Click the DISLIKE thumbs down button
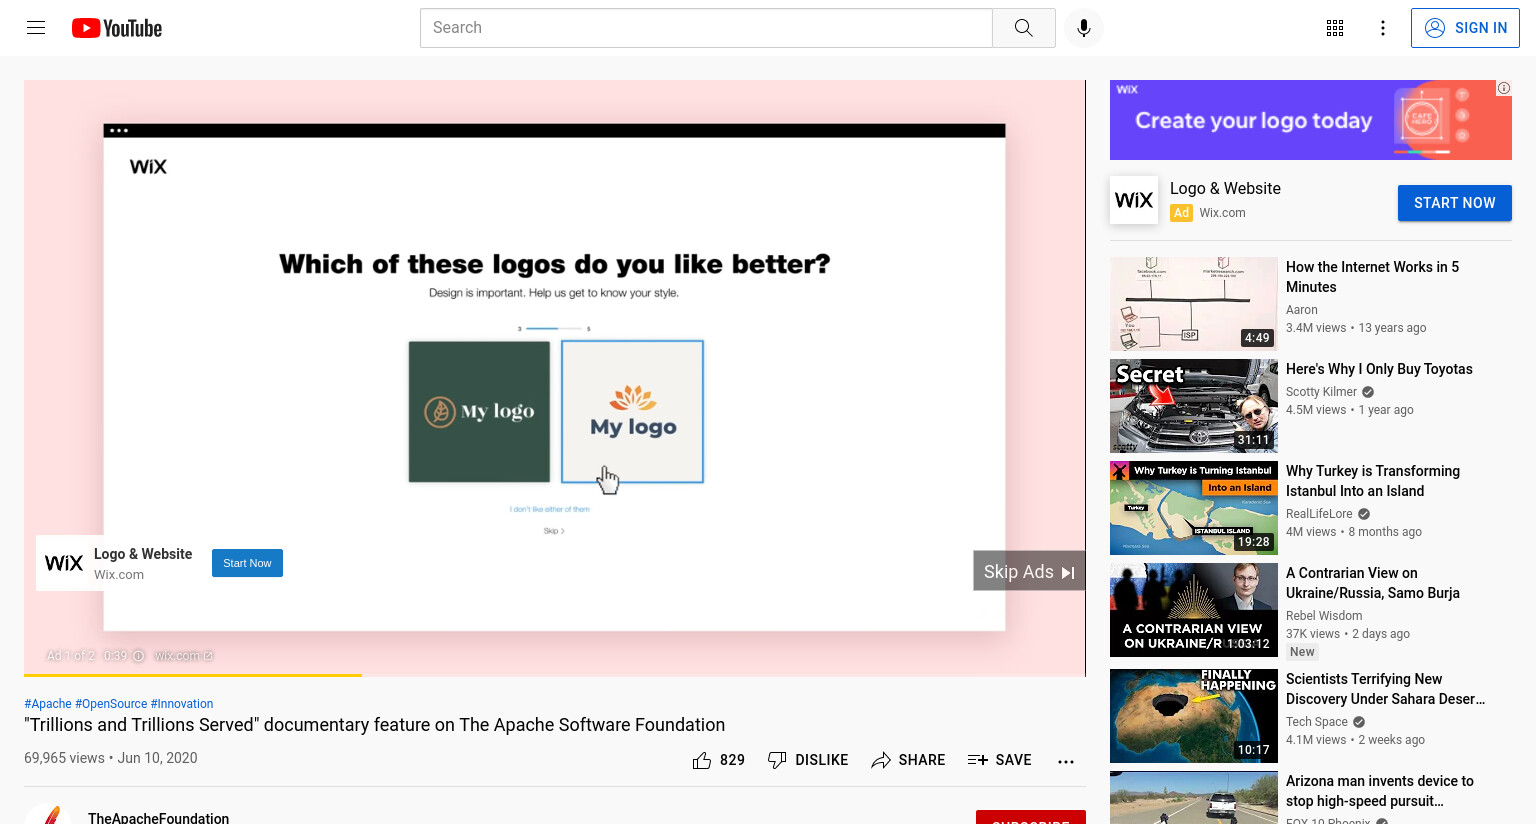Screen dimensions: 1536x824 click(x=807, y=760)
